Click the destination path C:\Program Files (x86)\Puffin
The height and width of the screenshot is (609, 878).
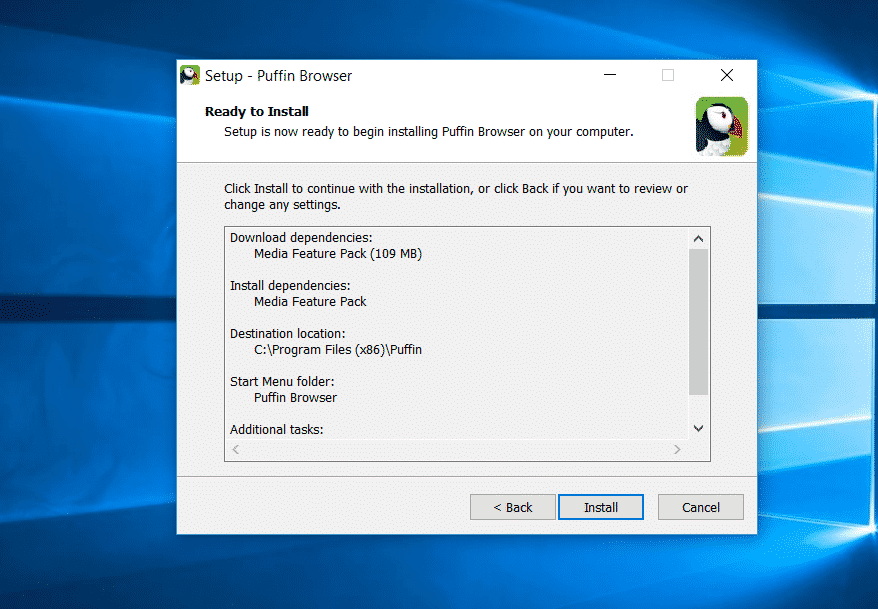(337, 350)
